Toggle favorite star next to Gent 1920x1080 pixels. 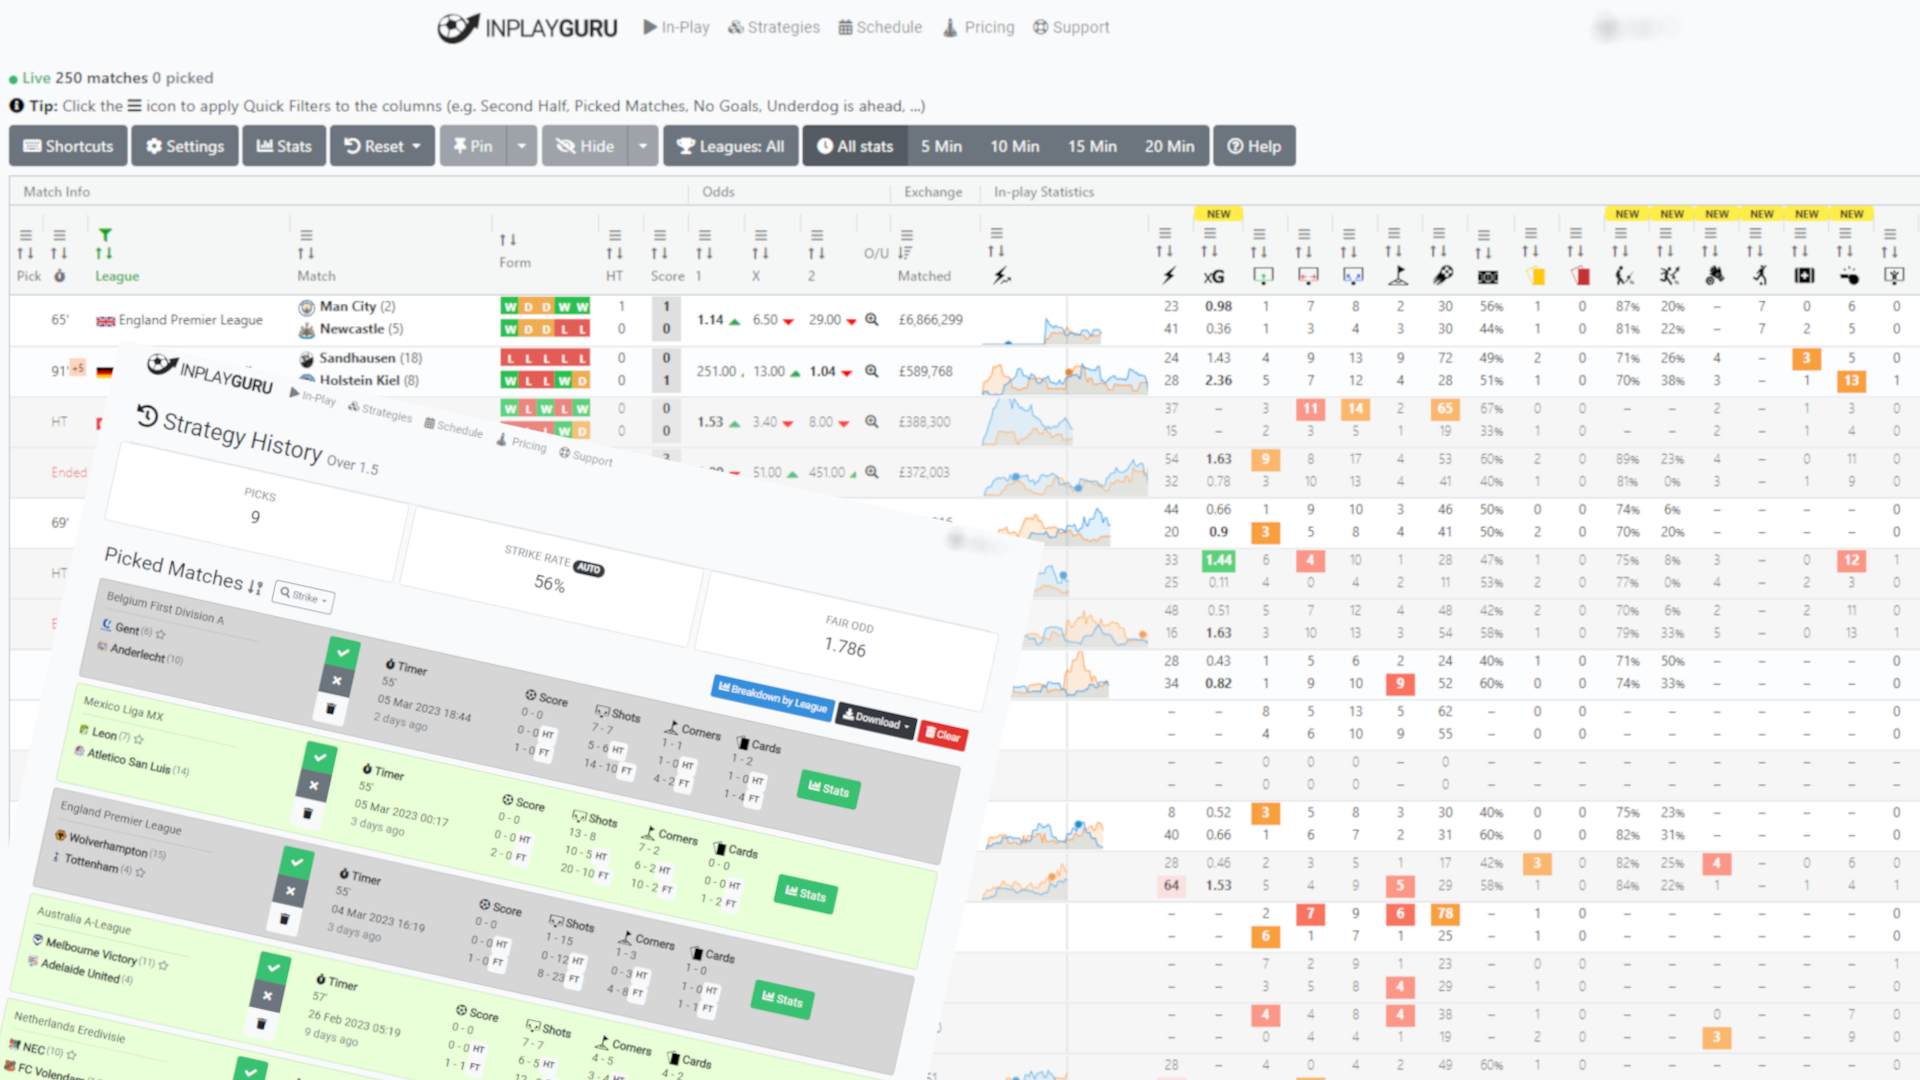click(161, 635)
